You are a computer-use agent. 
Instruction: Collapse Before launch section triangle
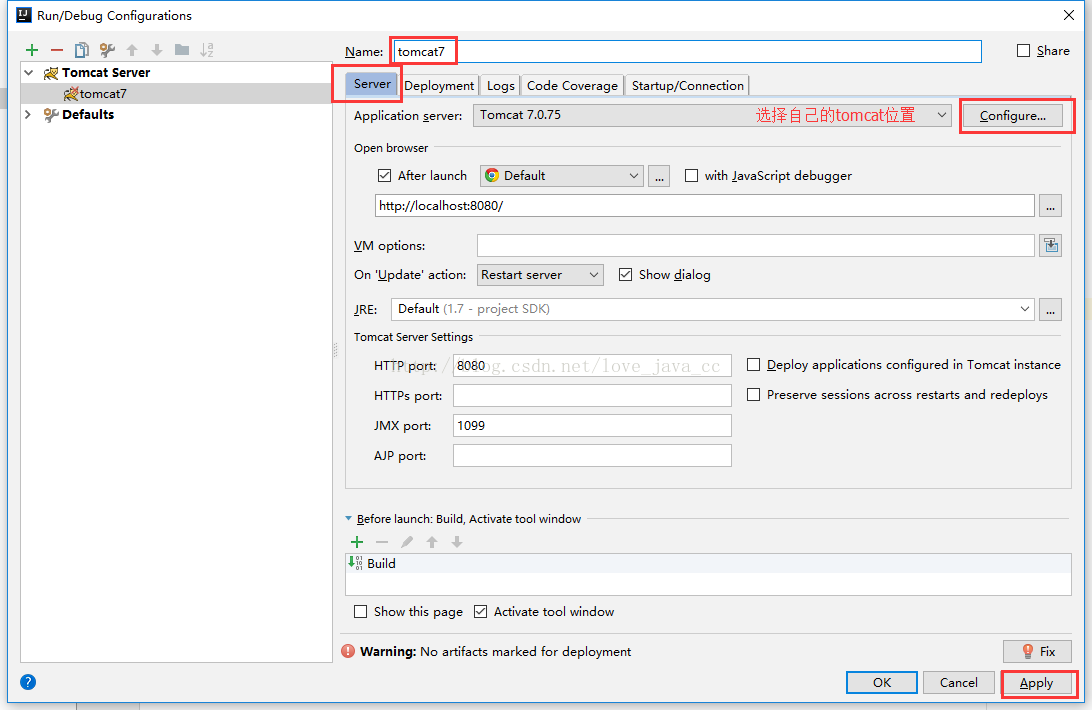[x=348, y=518]
